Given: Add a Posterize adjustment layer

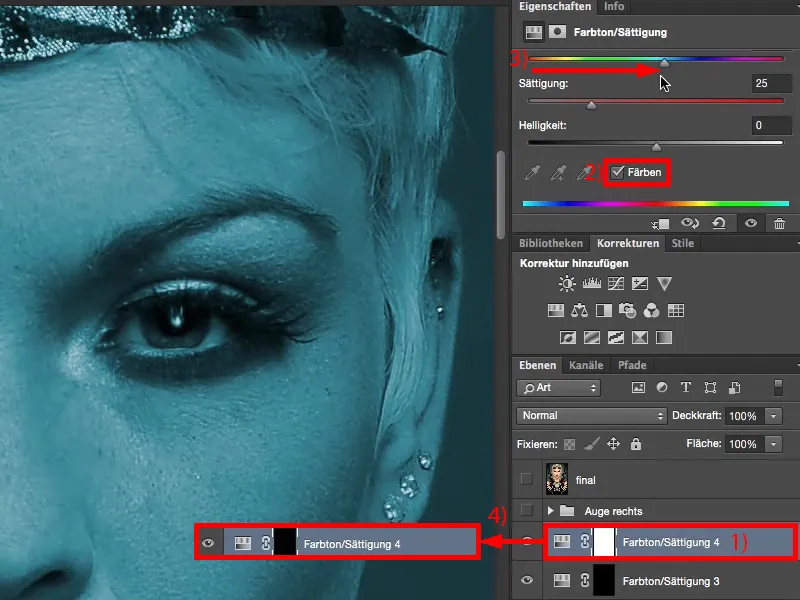Looking at the screenshot, I should (x=592, y=337).
